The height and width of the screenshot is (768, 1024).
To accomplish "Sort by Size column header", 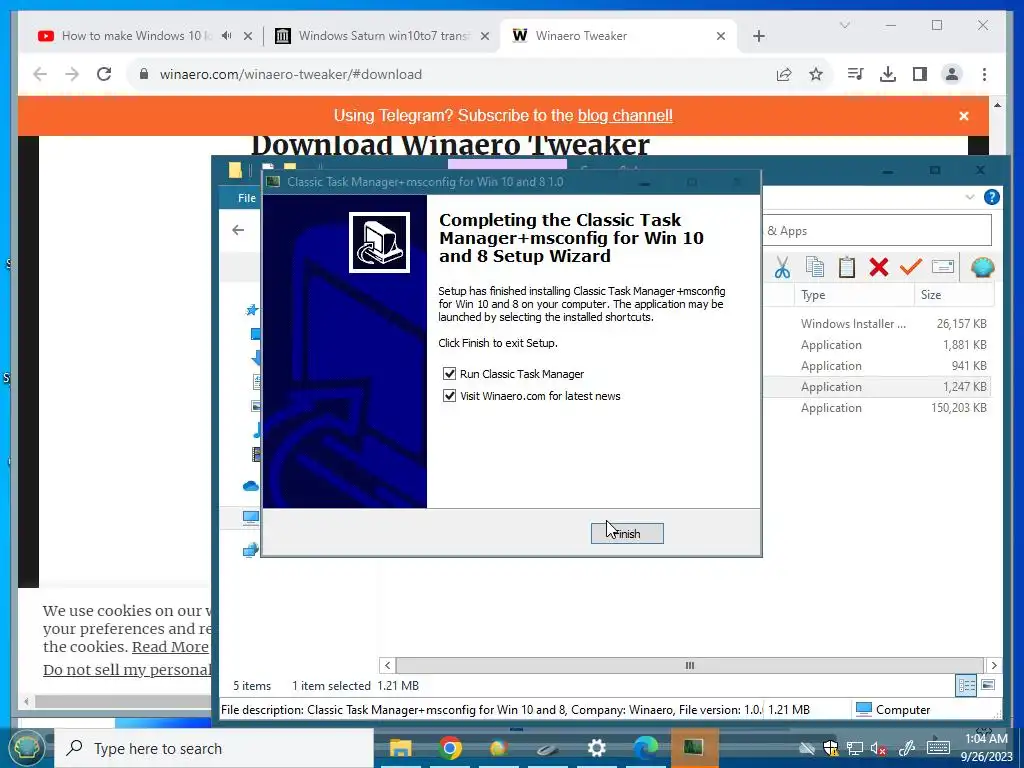I will pos(953,295).
